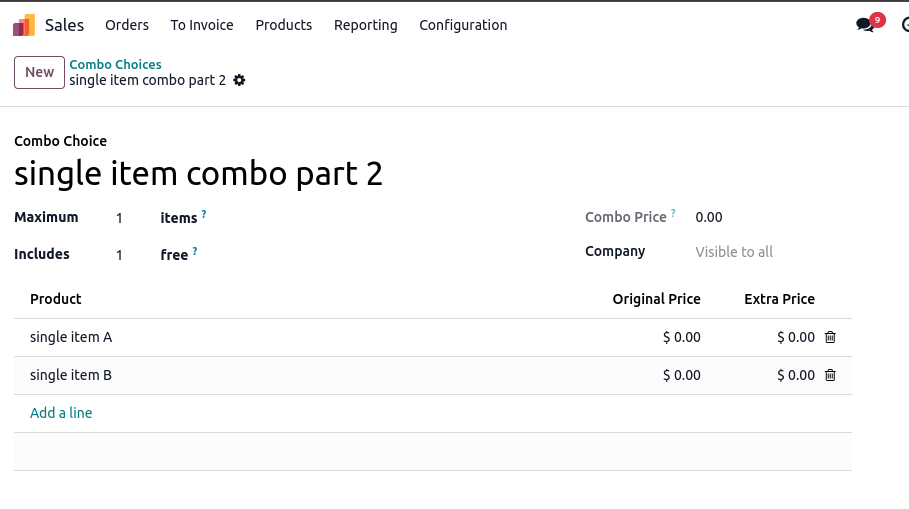
Task: Click Add a line link
Action: [x=61, y=413]
